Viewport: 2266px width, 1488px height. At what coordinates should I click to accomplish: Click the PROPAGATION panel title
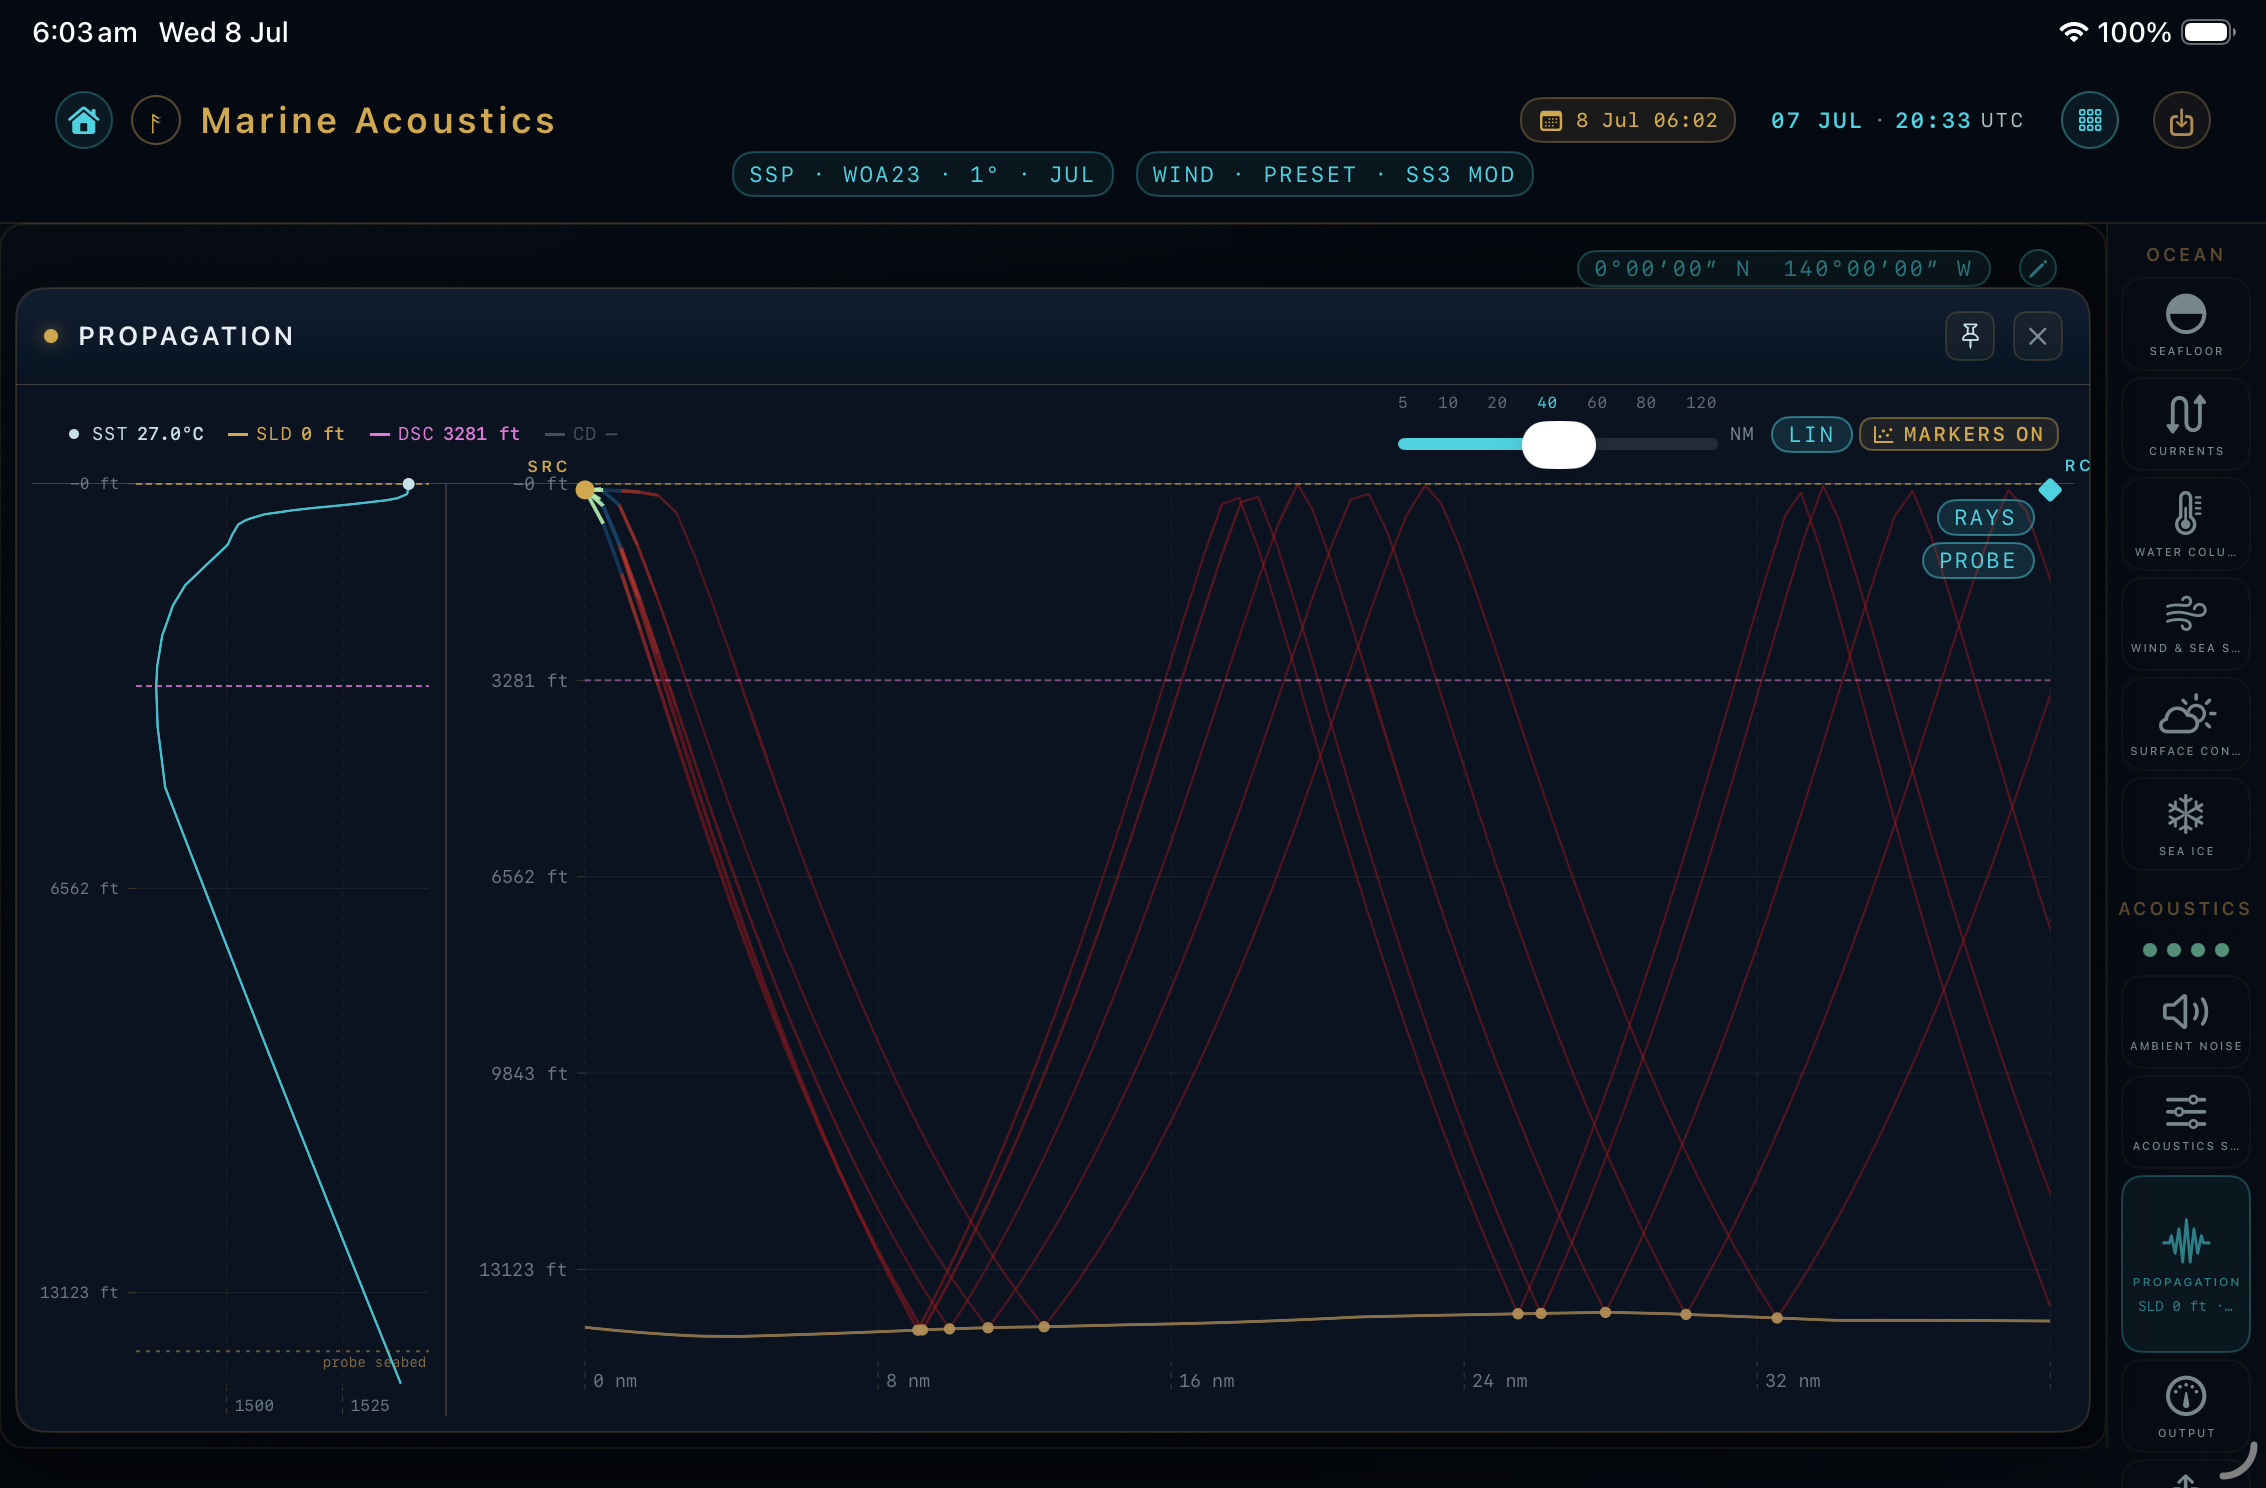[186, 336]
